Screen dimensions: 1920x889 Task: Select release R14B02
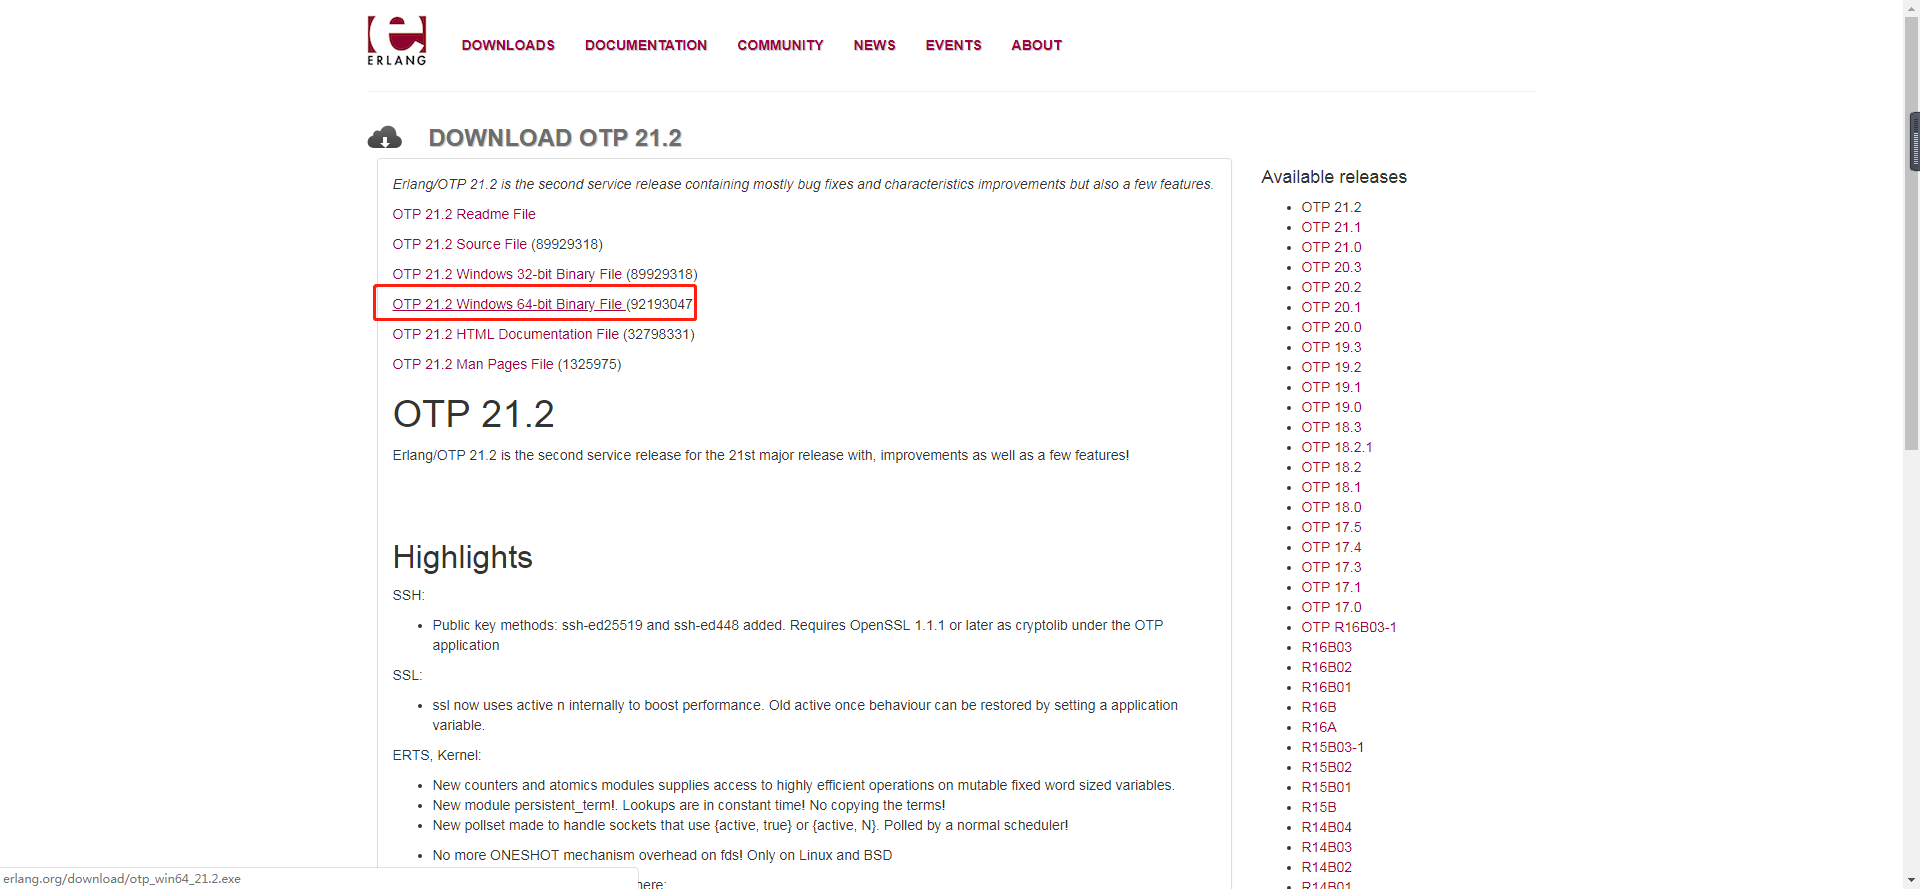[x=1326, y=867]
